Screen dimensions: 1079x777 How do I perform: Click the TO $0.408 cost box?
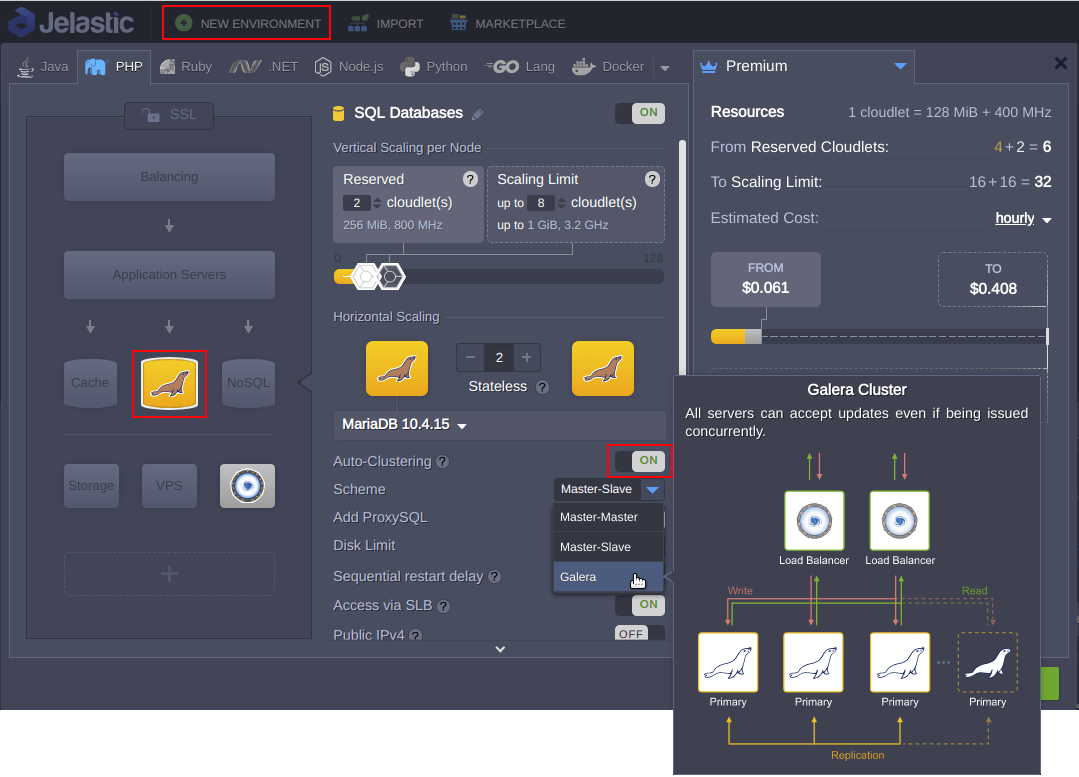coord(992,279)
